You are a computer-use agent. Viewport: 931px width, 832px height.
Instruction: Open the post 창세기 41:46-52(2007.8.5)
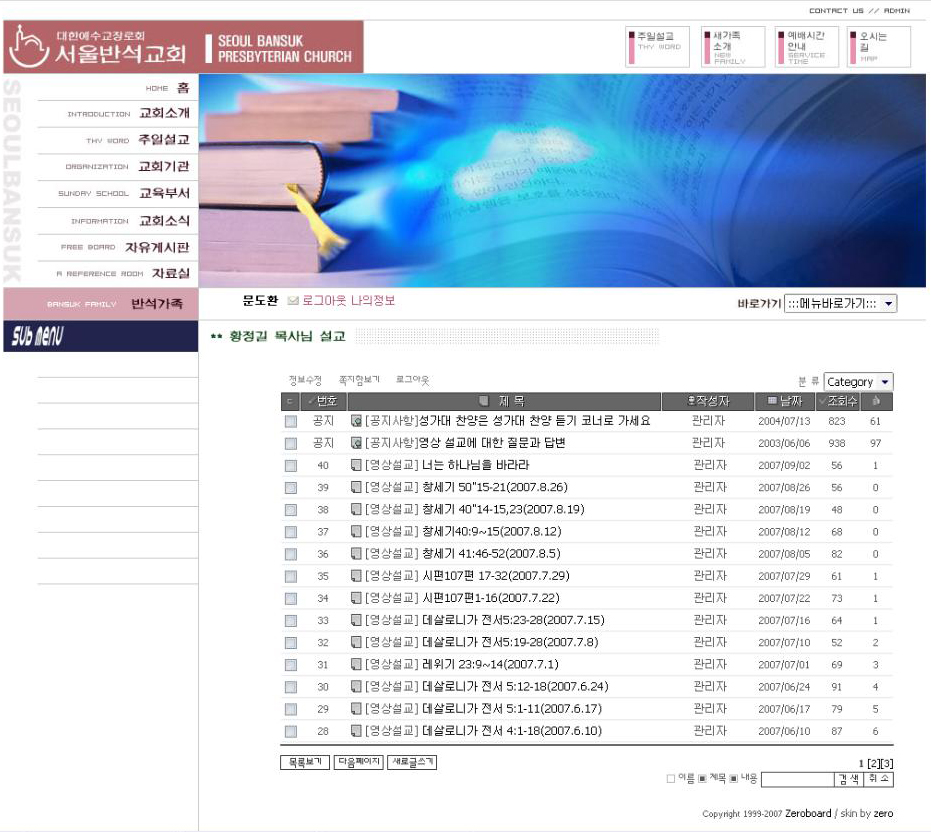coord(477,554)
